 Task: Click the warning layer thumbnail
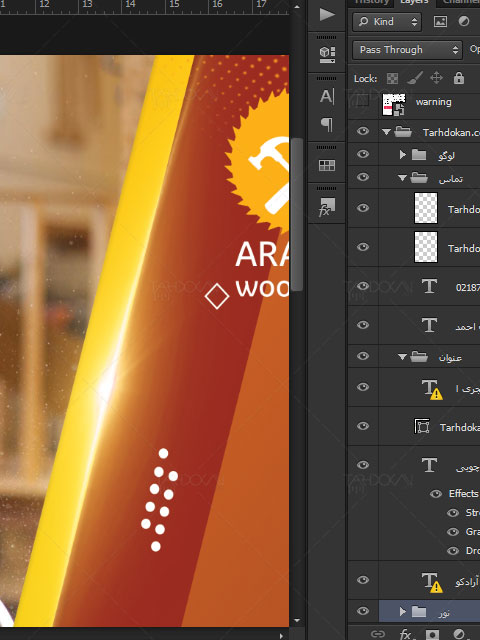tap(393, 104)
